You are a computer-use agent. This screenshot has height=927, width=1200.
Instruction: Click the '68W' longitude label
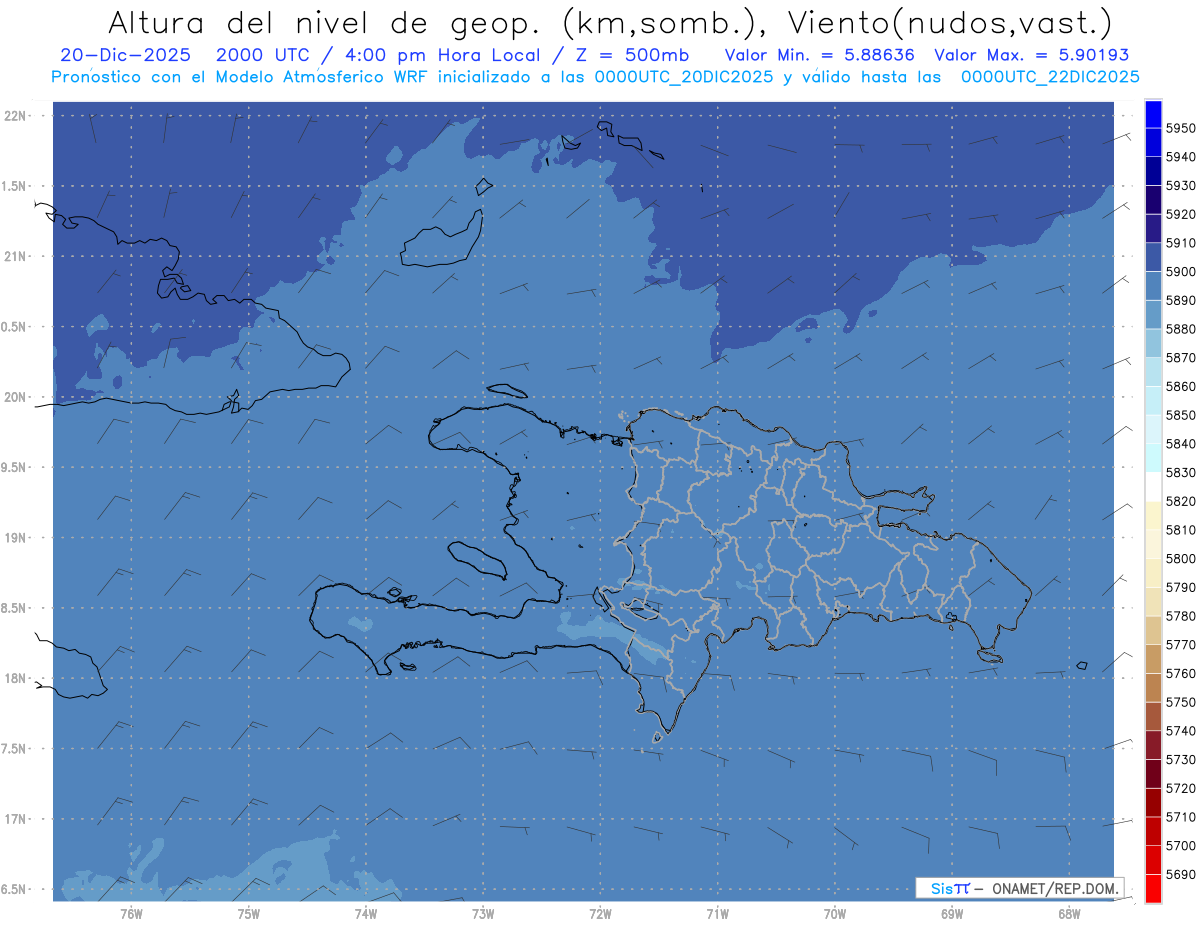point(1069,914)
